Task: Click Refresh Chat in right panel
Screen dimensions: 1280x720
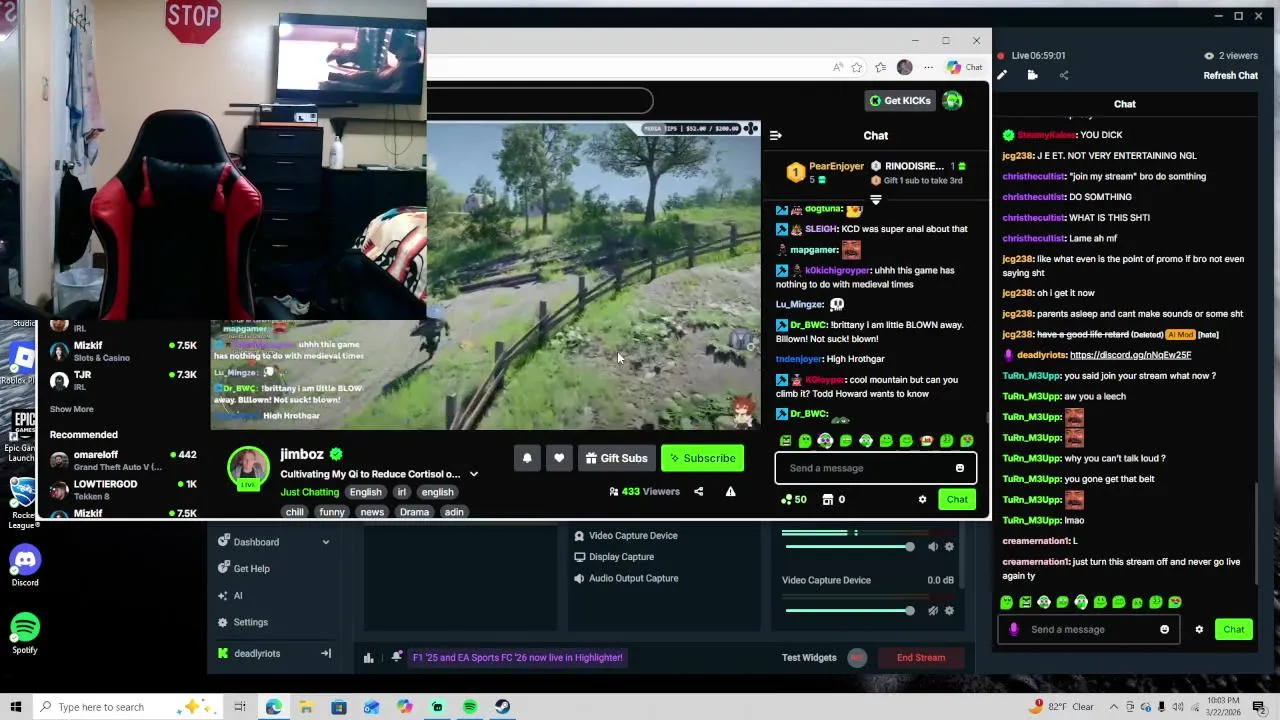Action: coord(1230,76)
